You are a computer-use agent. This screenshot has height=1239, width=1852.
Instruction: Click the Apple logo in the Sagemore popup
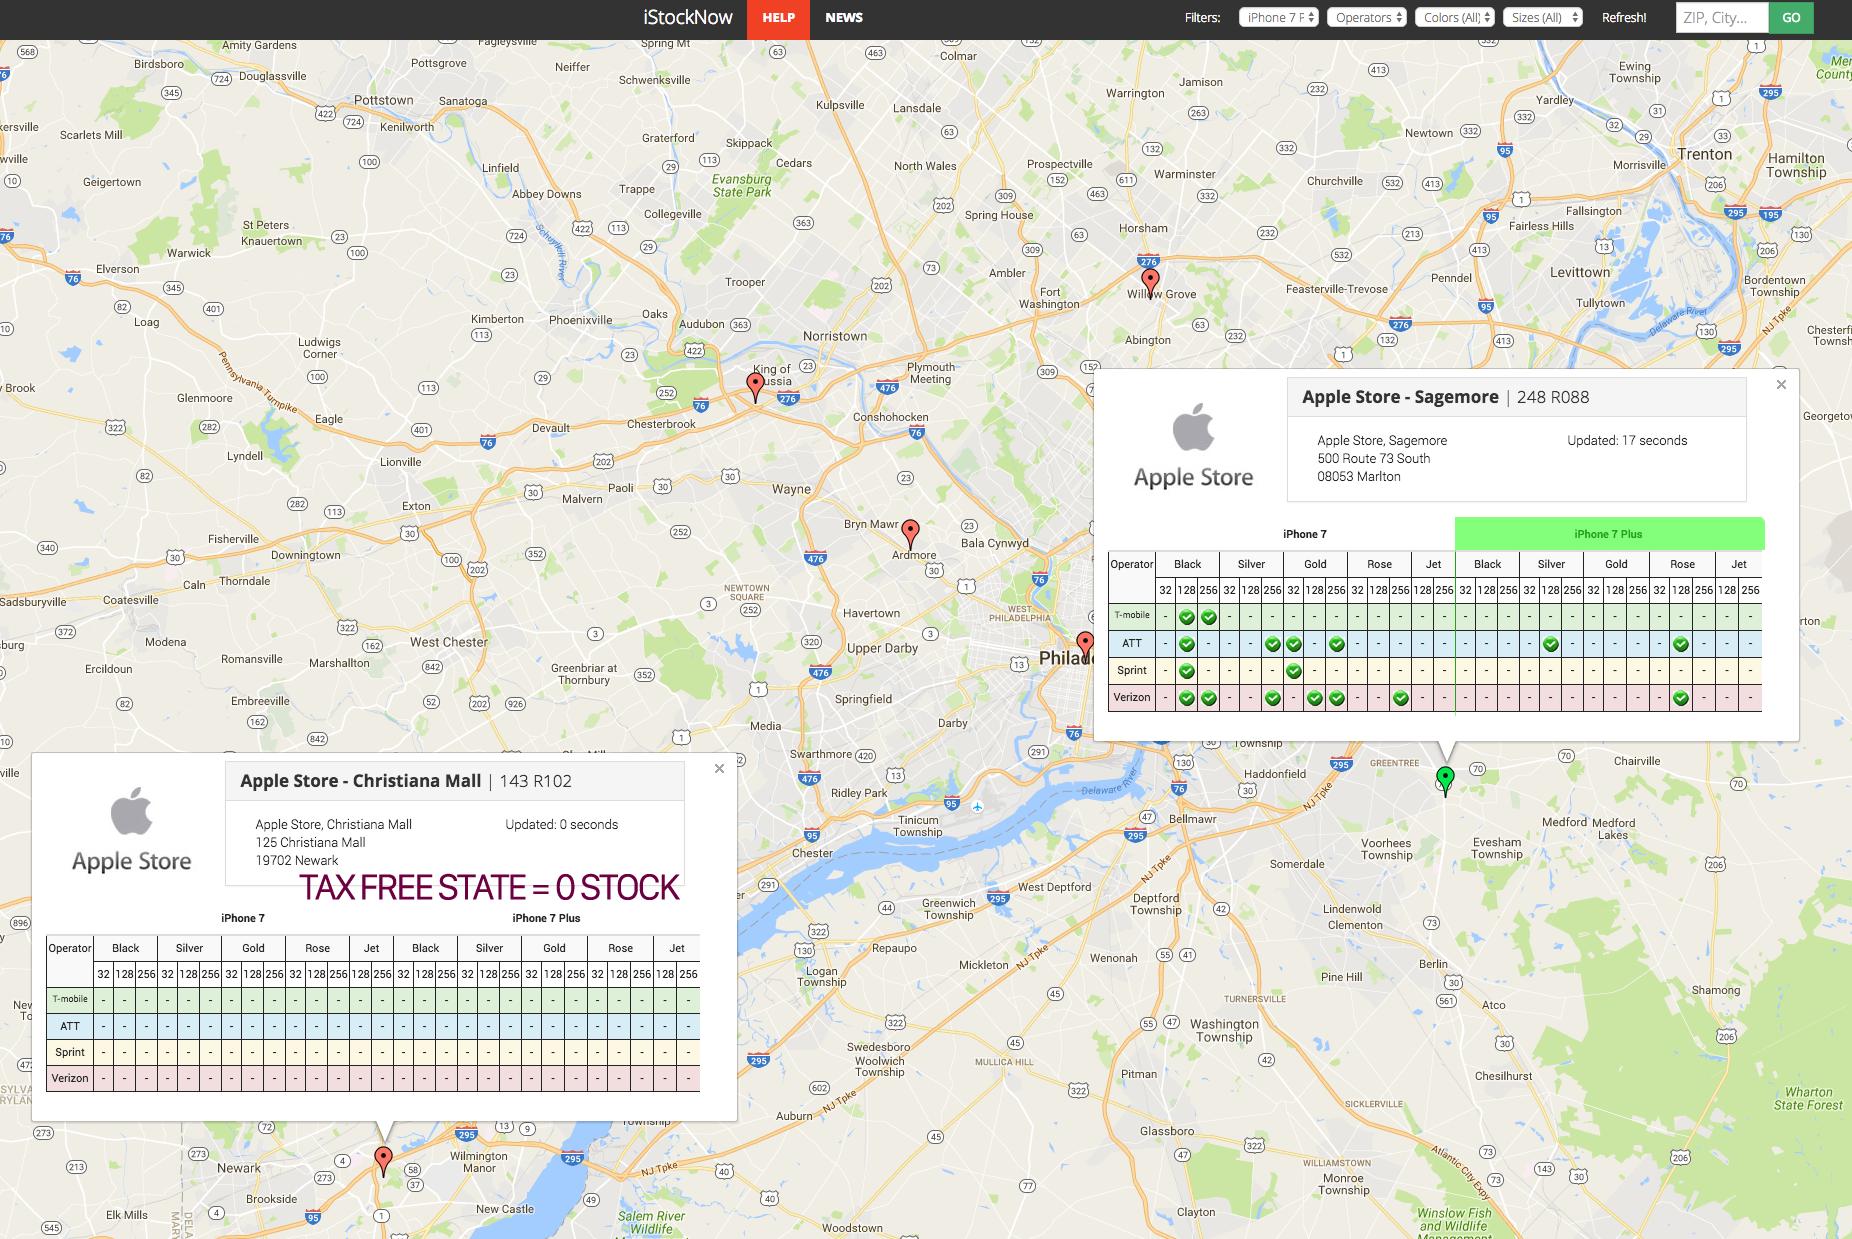1193,429
